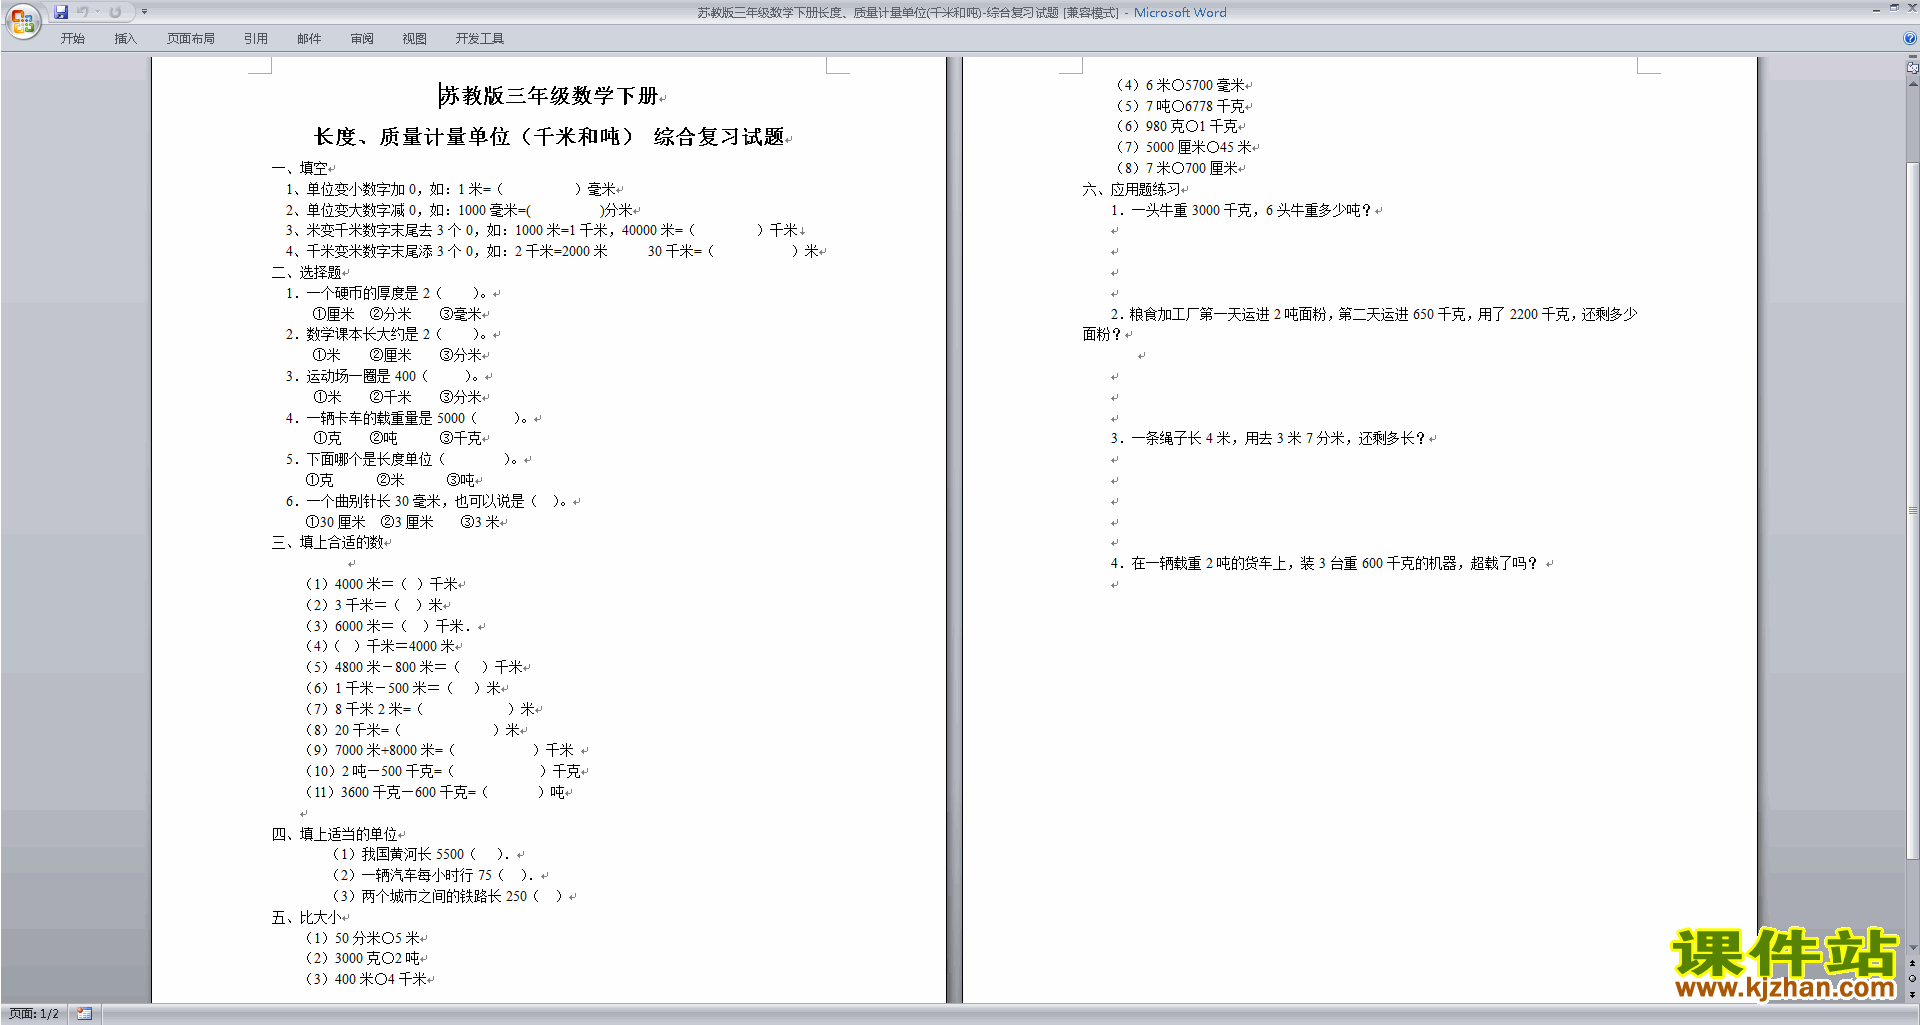Image resolution: width=1920 pixels, height=1025 pixels.
Task: Click the line 两个城市之间的铁路长 250
Action: coord(448,896)
